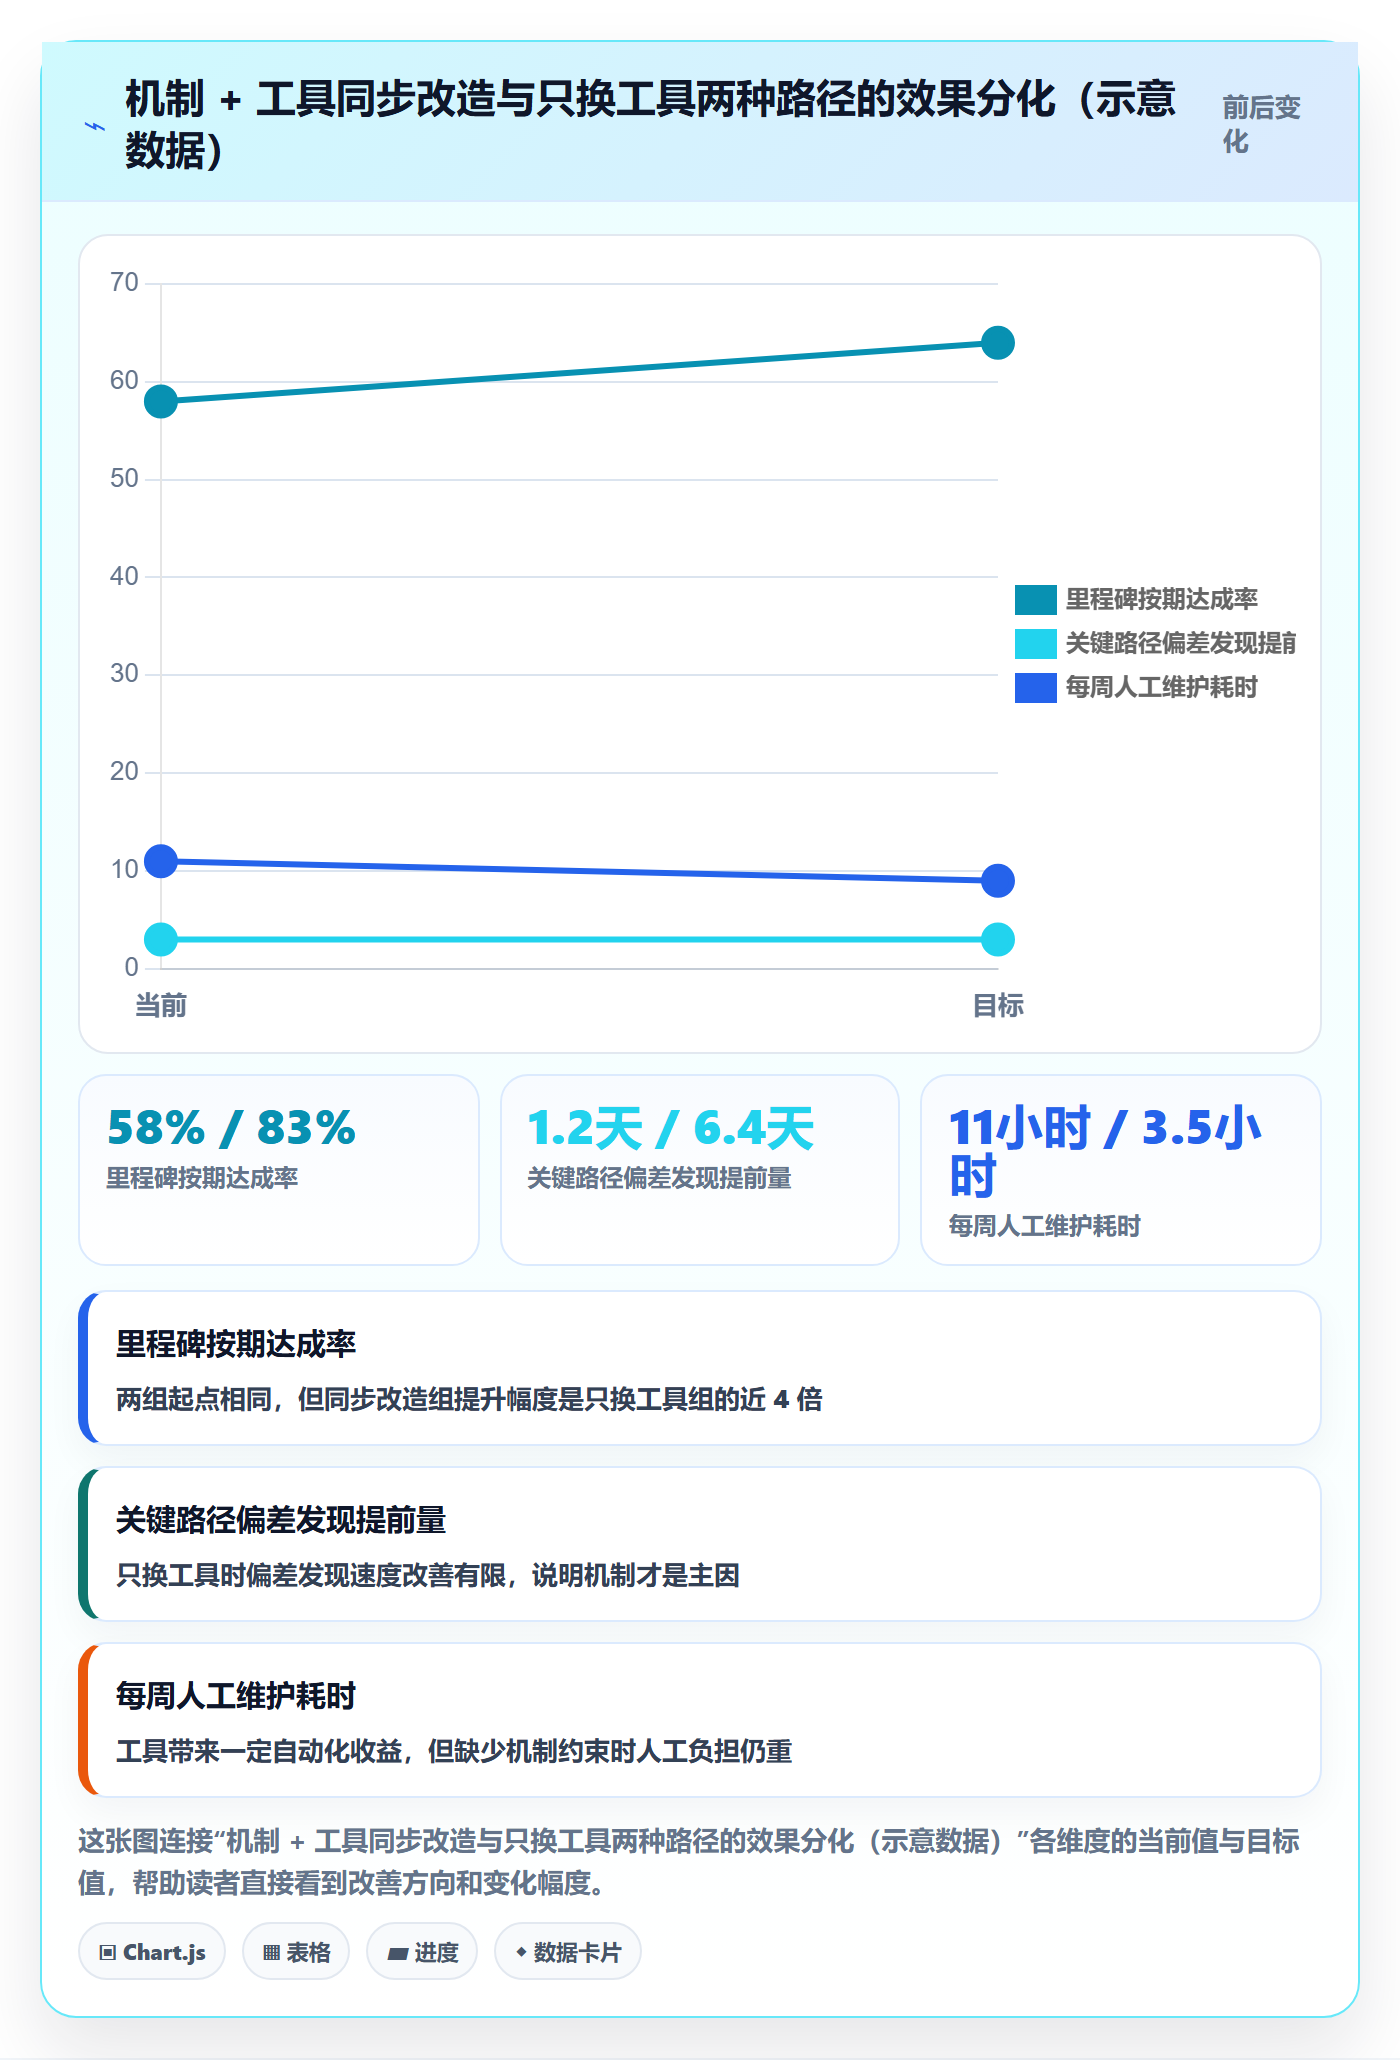Click the 每周人工维护耗时 当前 data point at 11
The height and width of the screenshot is (2060, 1400).
pyautogui.click(x=161, y=861)
